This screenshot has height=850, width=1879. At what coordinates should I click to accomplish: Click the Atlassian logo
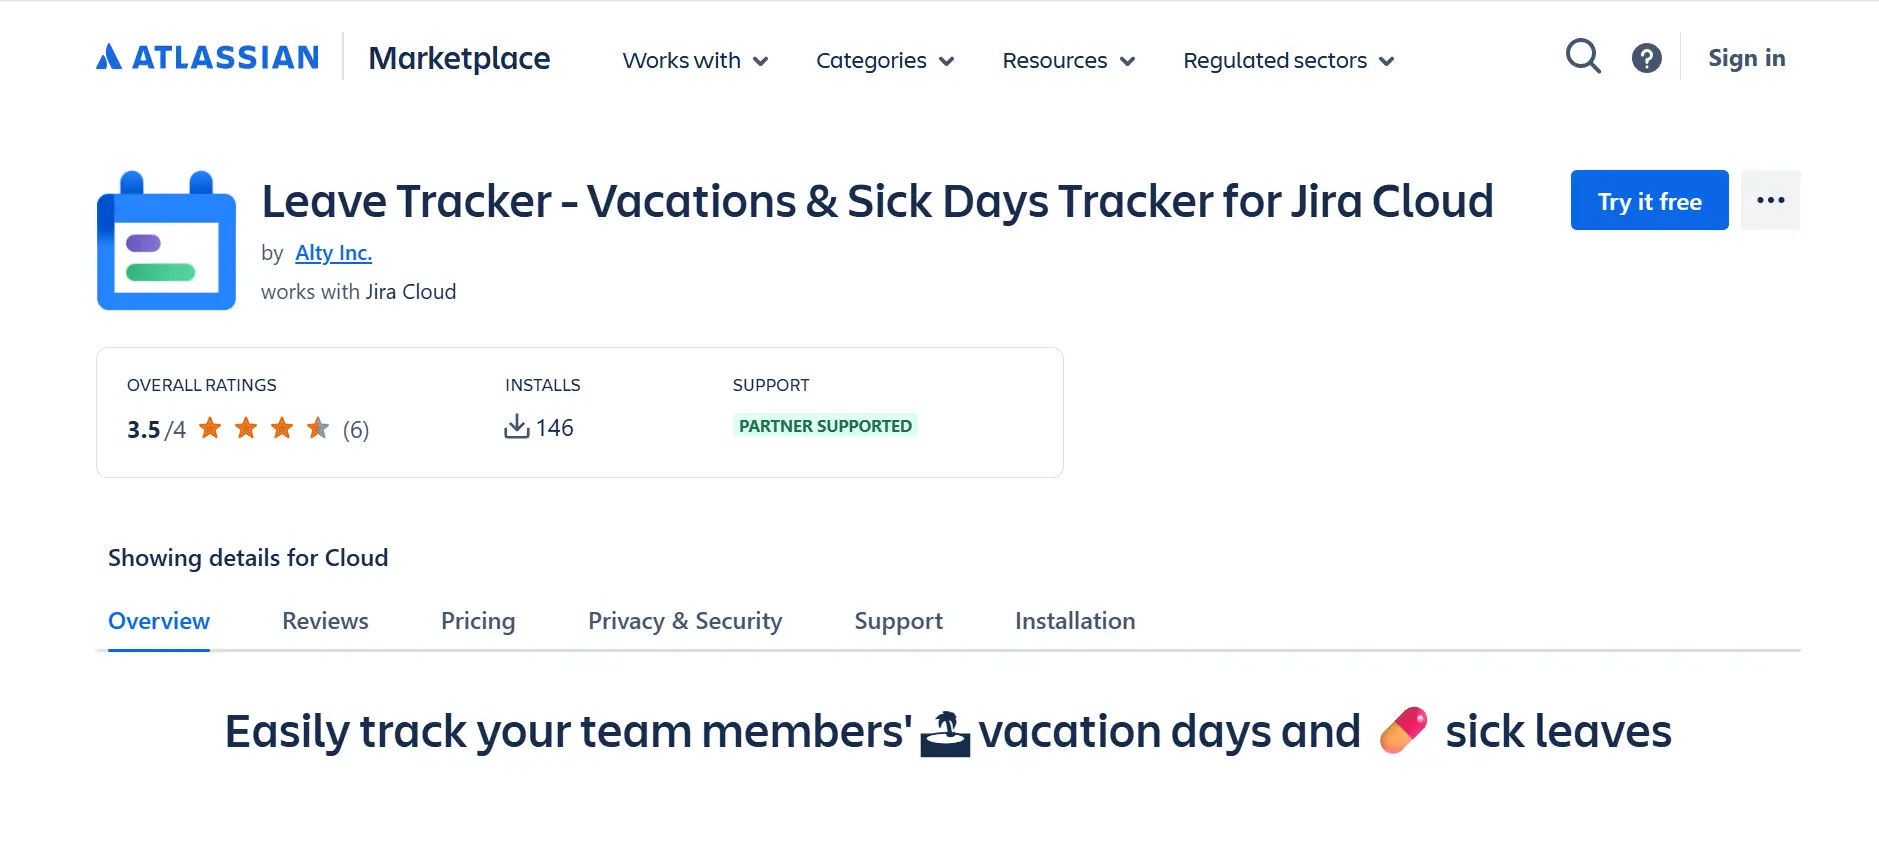(205, 57)
